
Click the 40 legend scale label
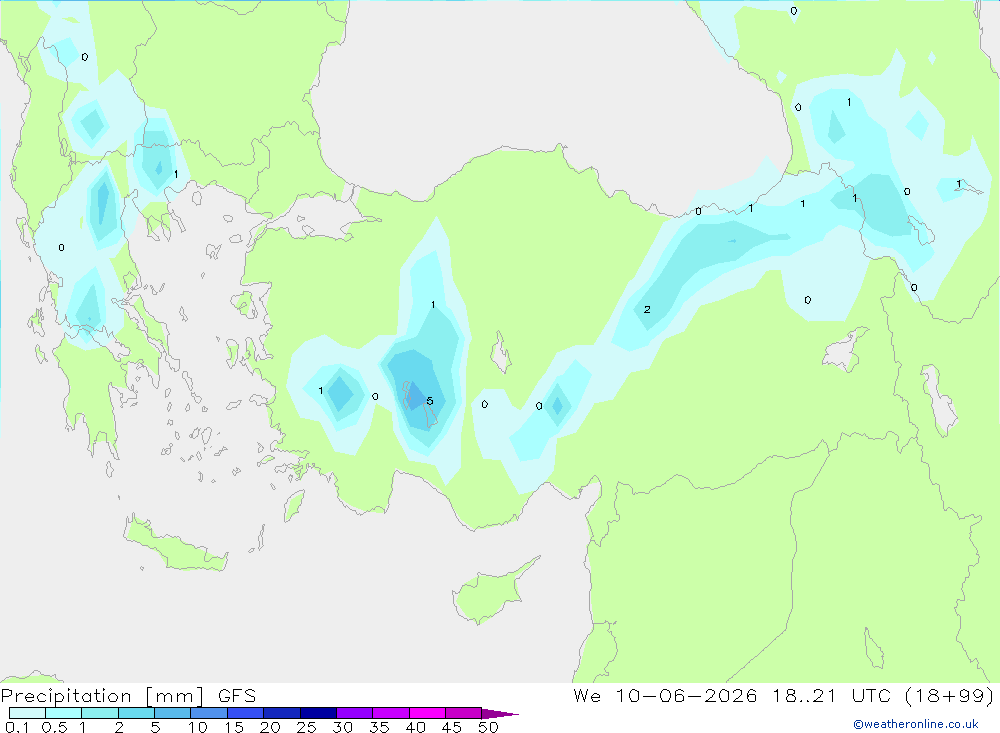click(x=415, y=727)
